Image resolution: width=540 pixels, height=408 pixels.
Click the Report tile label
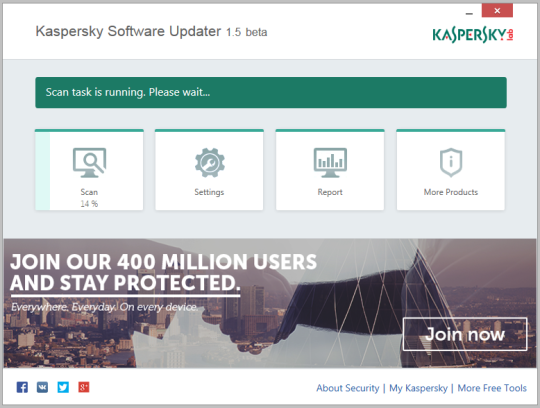330,192
